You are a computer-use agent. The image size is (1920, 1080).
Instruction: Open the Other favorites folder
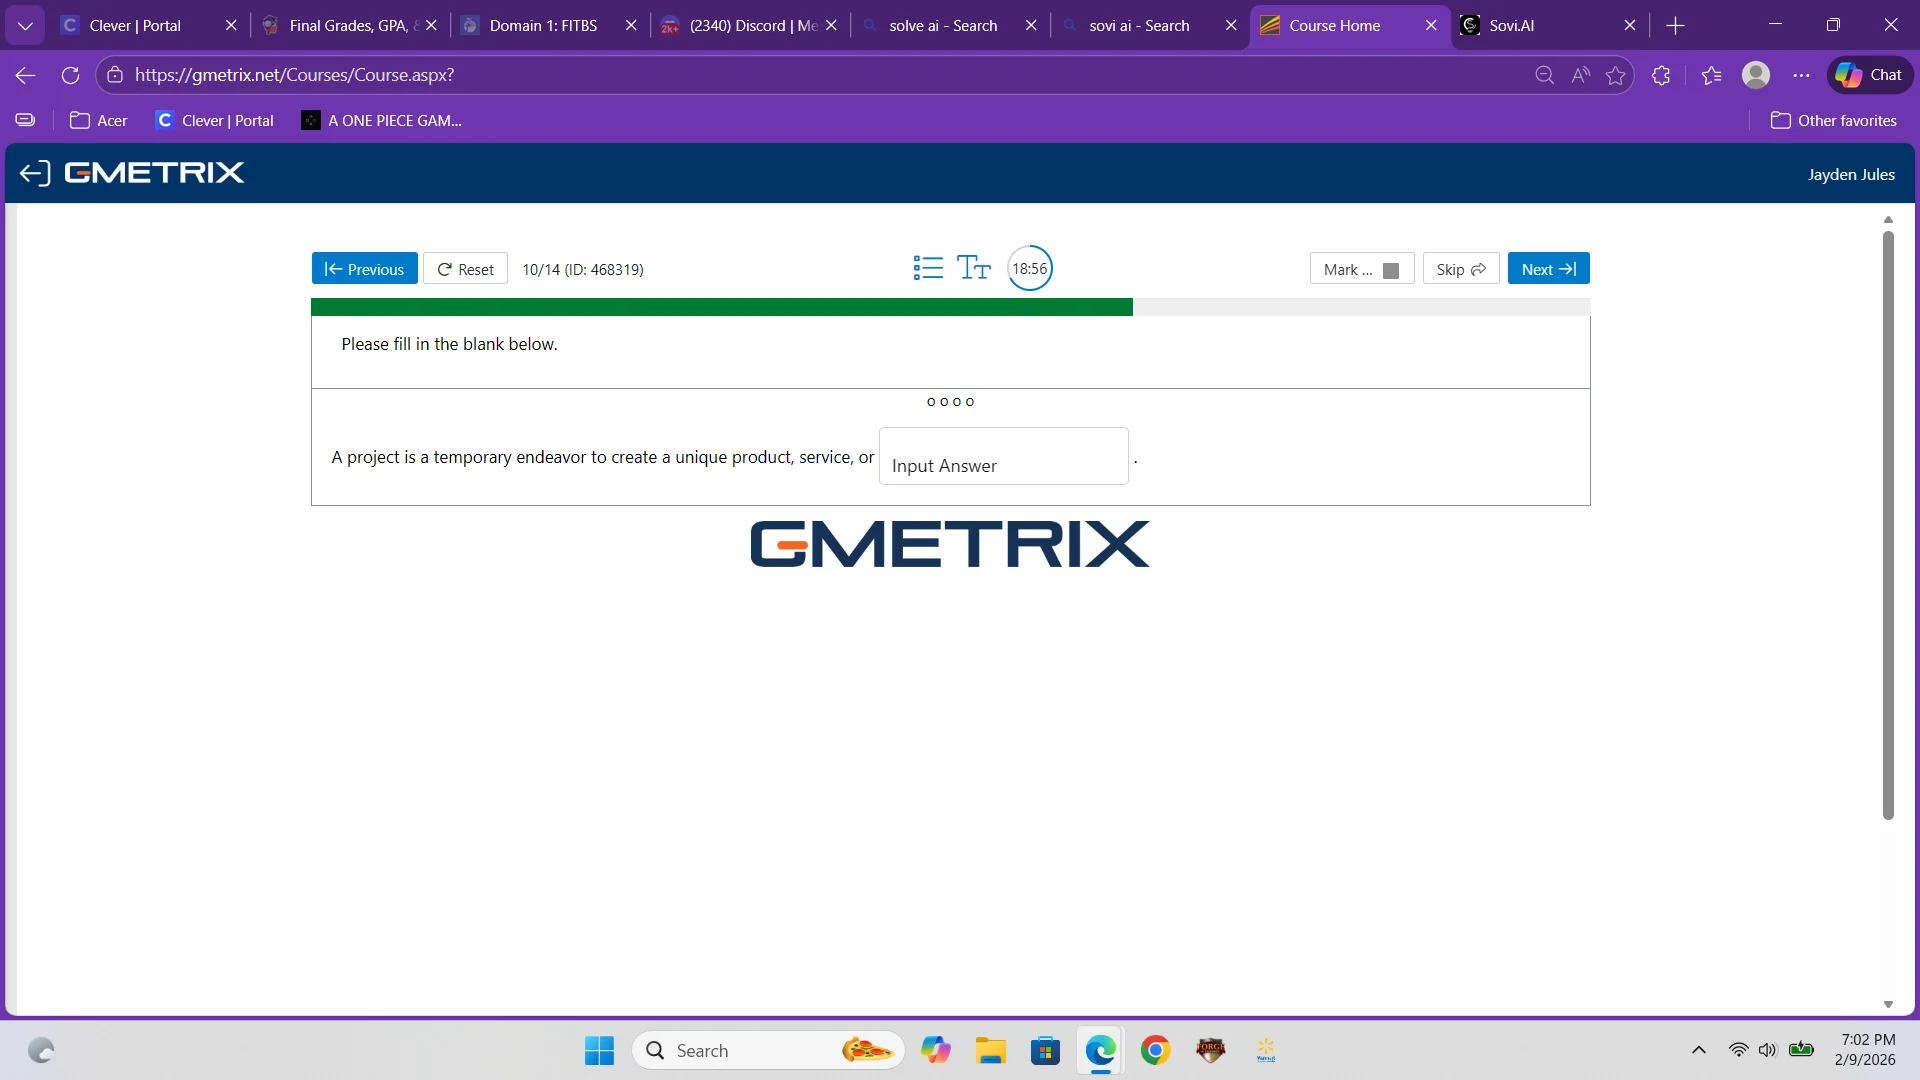point(1833,120)
